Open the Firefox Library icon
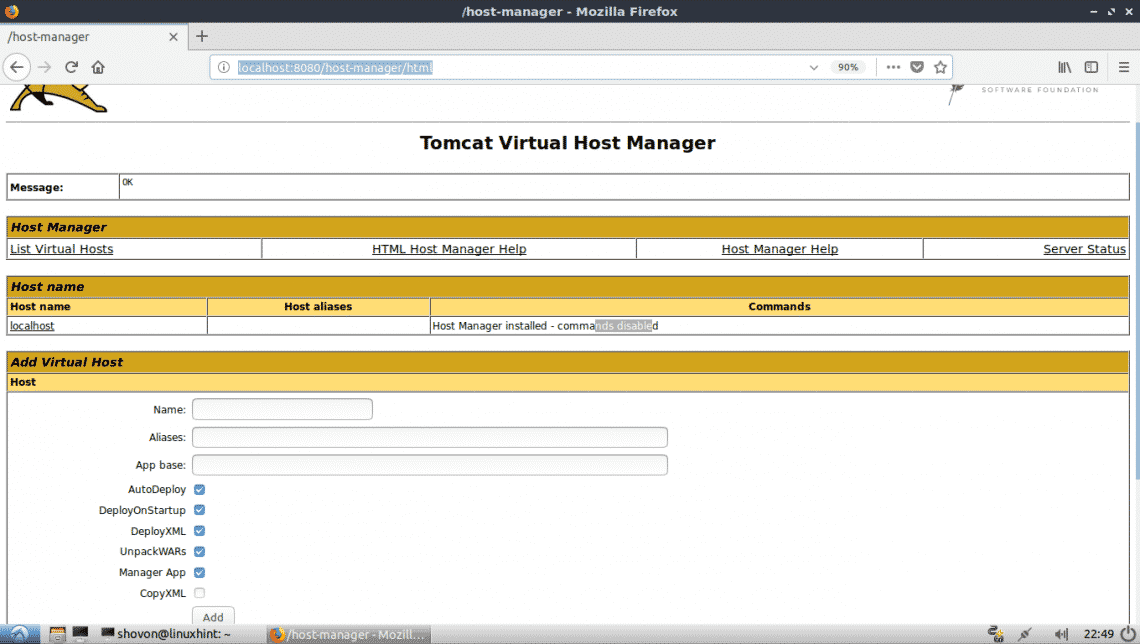Viewport: 1140px width, 644px height. click(x=1064, y=67)
